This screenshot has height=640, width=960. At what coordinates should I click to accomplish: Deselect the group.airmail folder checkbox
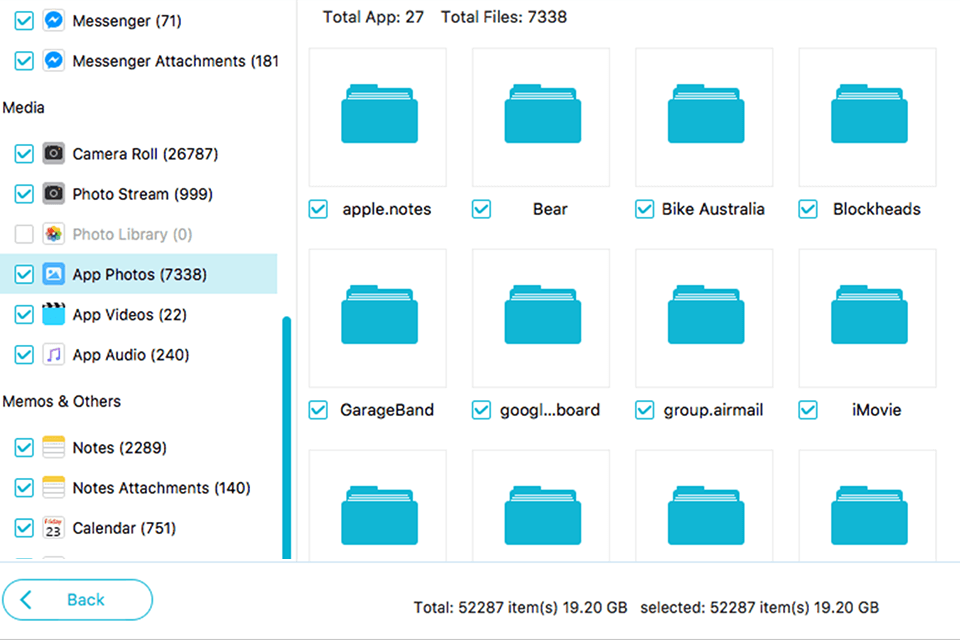pos(645,410)
